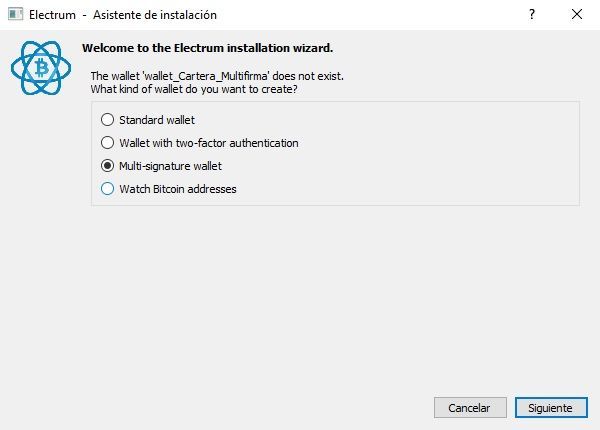The width and height of the screenshot is (600, 430).
Task: Select the Standard wallet radio button
Action: [x=108, y=120]
